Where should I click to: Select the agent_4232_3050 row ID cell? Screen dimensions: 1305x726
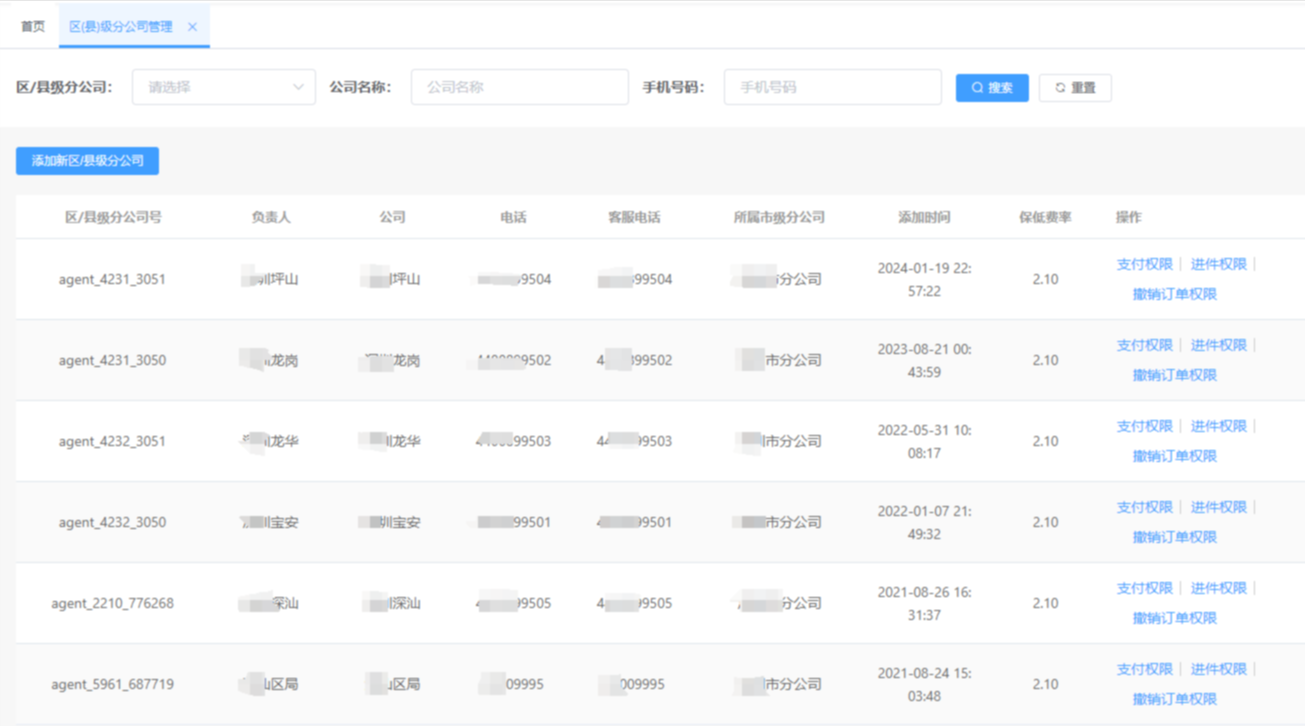[x=112, y=522]
